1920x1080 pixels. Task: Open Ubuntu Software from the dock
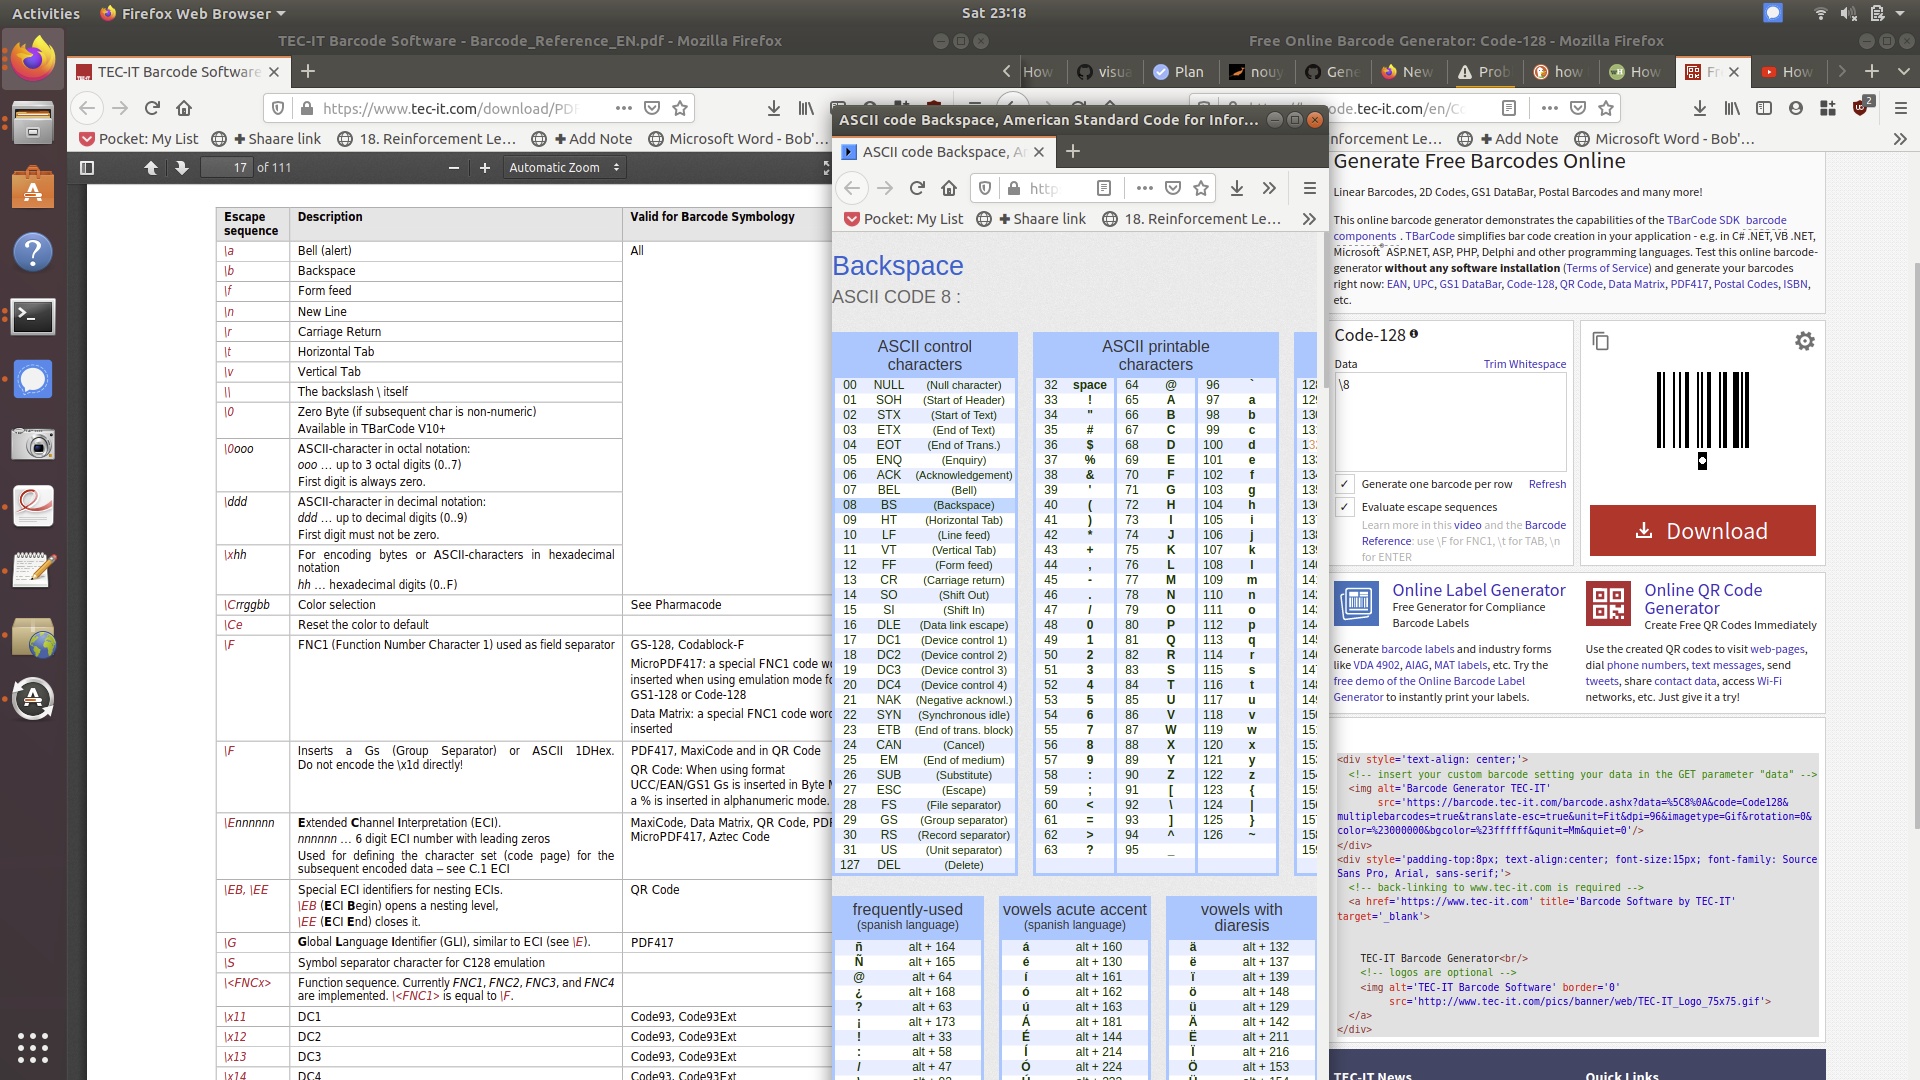point(32,190)
